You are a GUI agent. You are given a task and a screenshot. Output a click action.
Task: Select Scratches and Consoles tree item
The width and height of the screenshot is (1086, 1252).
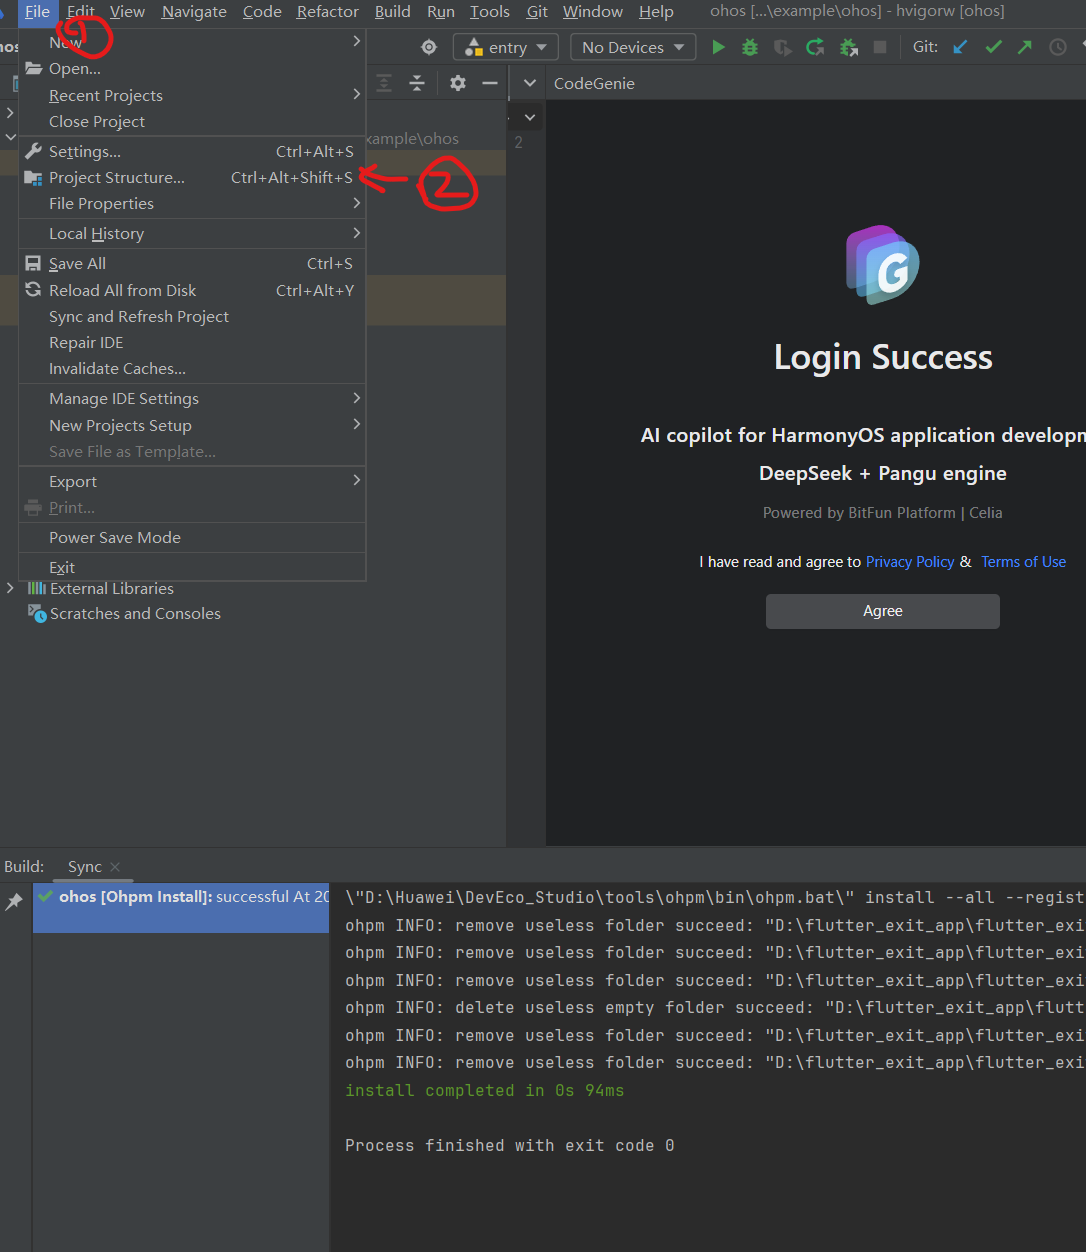tap(135, 613)
